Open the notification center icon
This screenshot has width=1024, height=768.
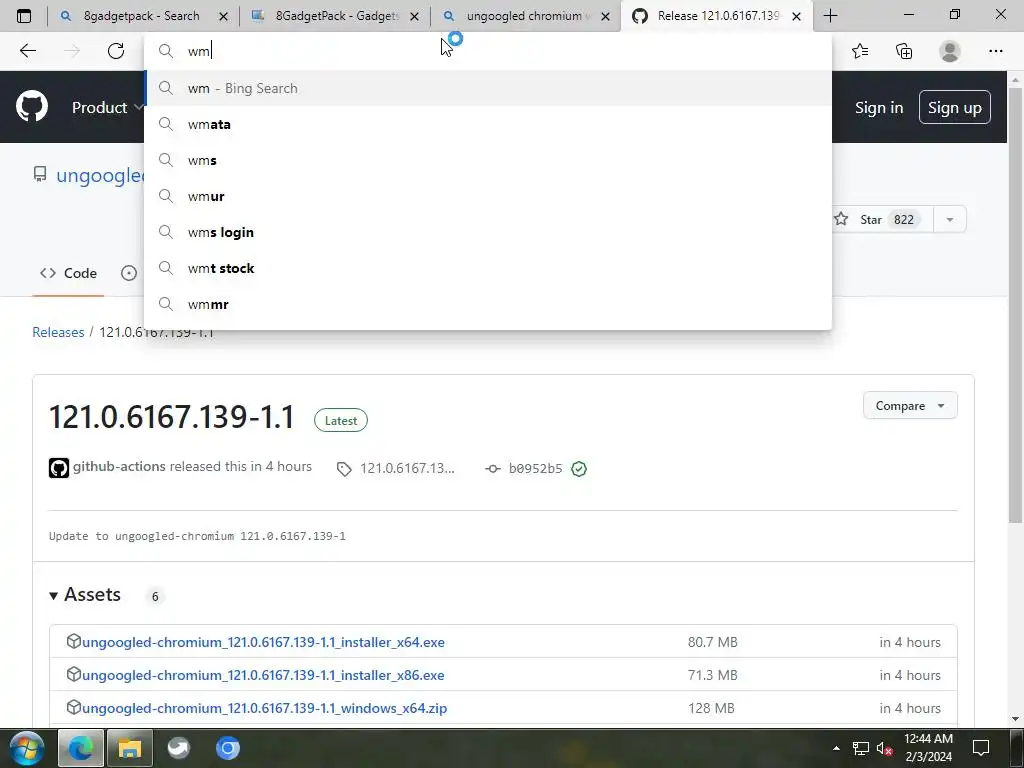(x=981, y=748)
